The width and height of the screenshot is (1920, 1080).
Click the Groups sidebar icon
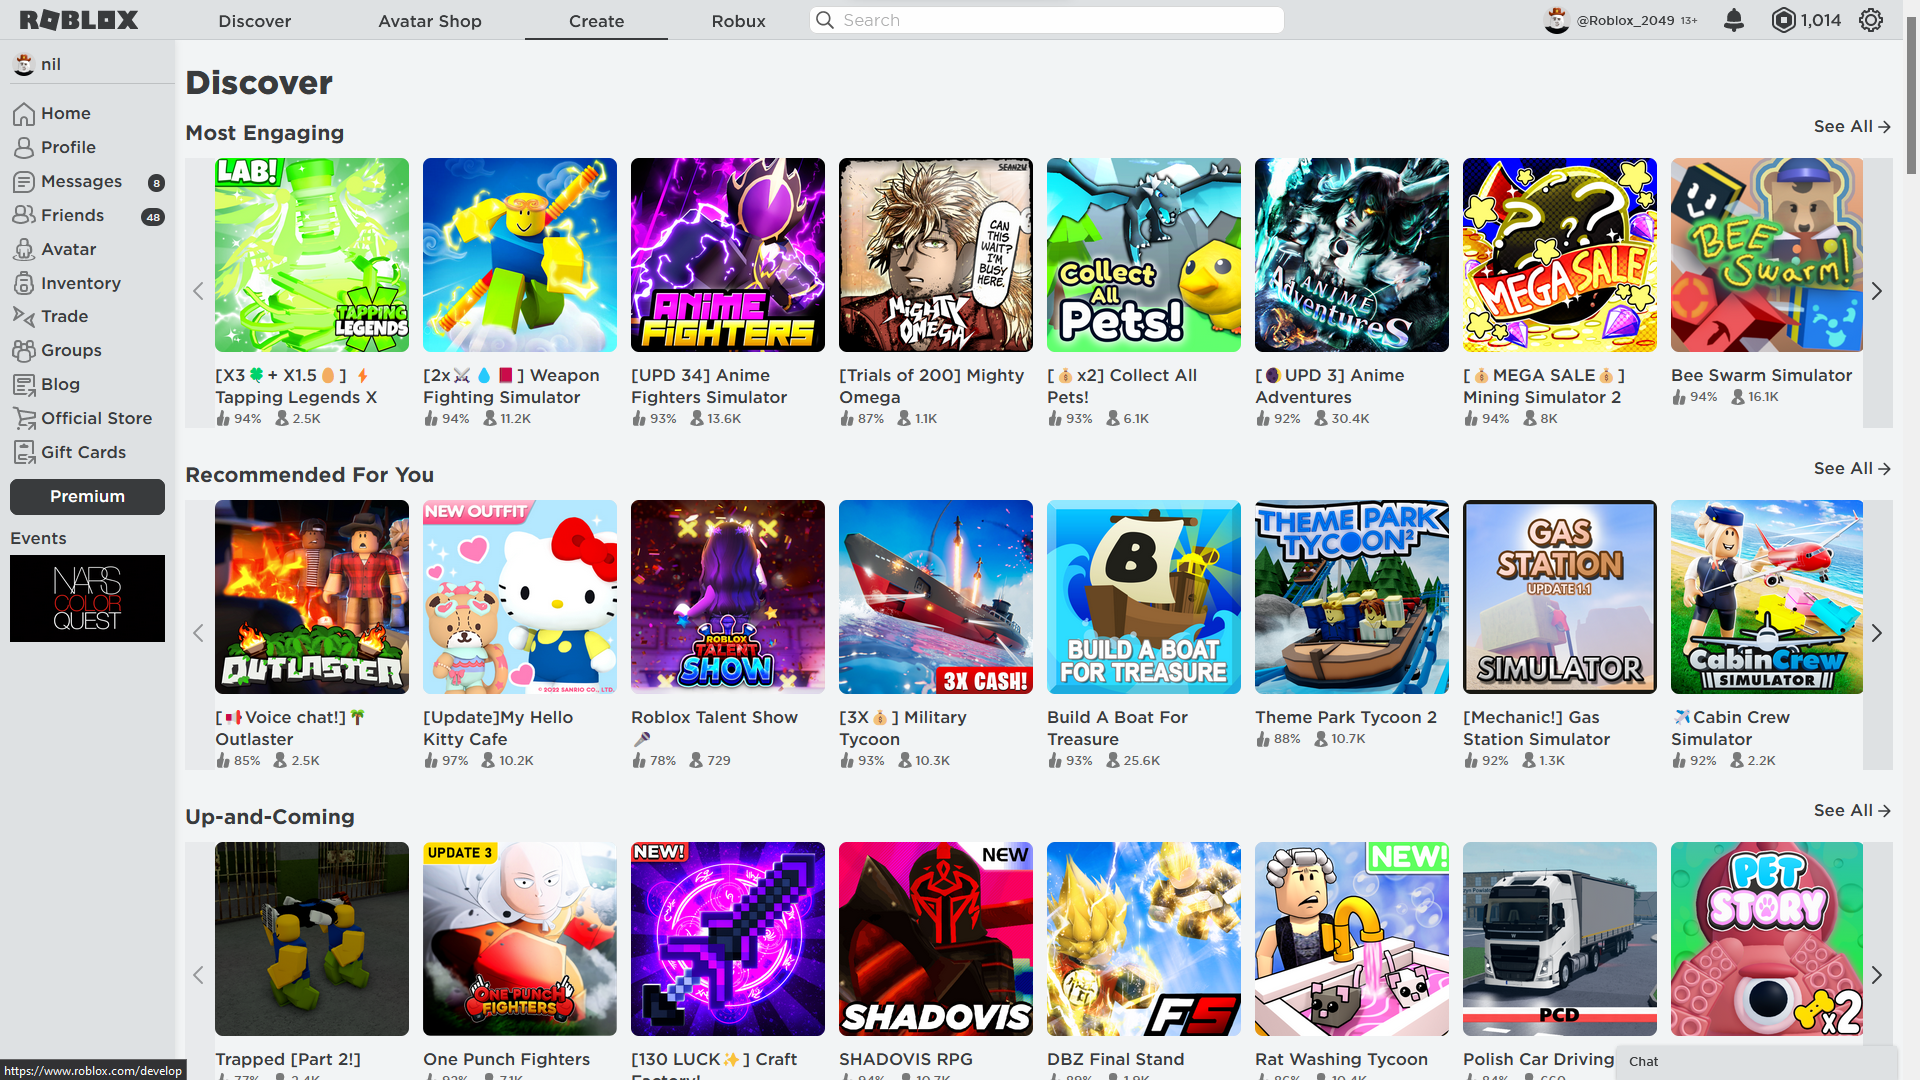tap(24, 351)
